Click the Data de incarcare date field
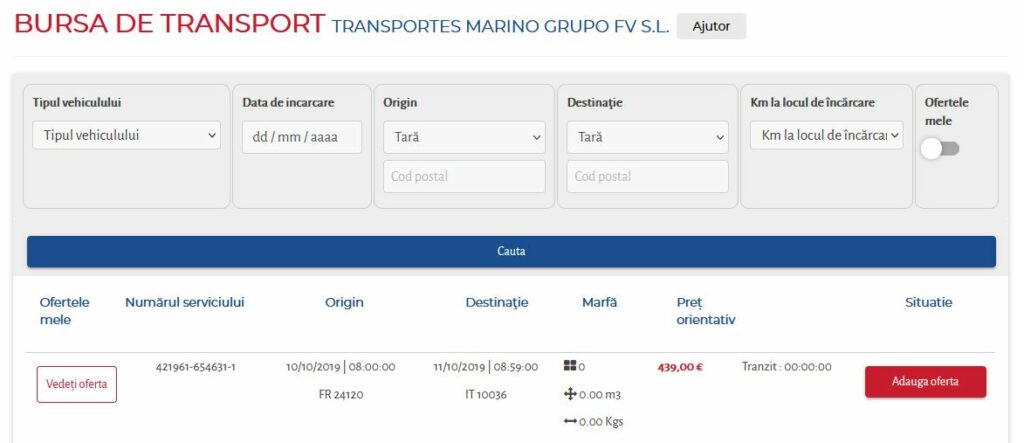 click(x=302, y=137)
